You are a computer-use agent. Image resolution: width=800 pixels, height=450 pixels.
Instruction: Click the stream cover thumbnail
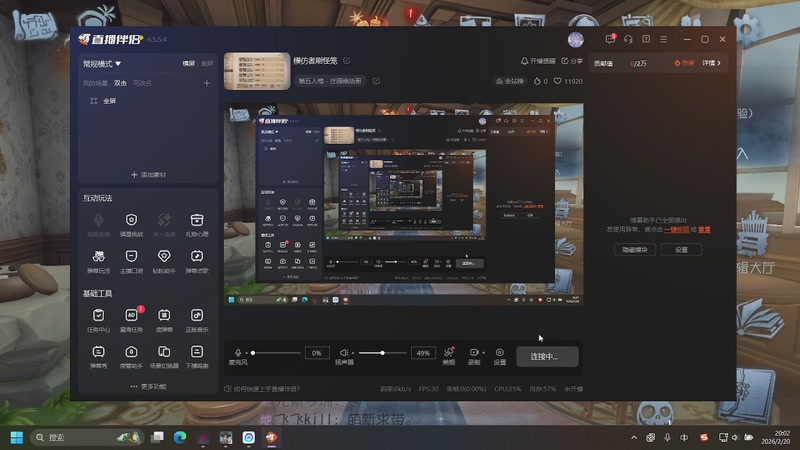click(257, 71)
